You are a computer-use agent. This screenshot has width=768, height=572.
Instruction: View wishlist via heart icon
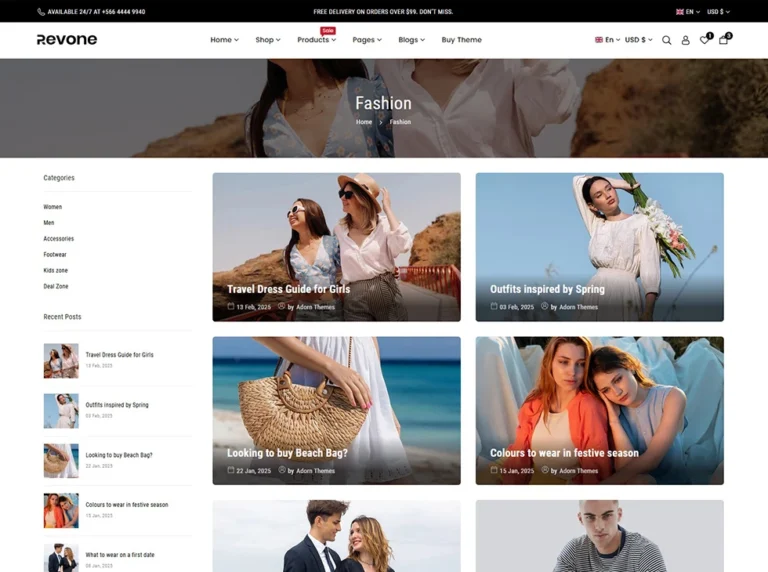[704, 40]
